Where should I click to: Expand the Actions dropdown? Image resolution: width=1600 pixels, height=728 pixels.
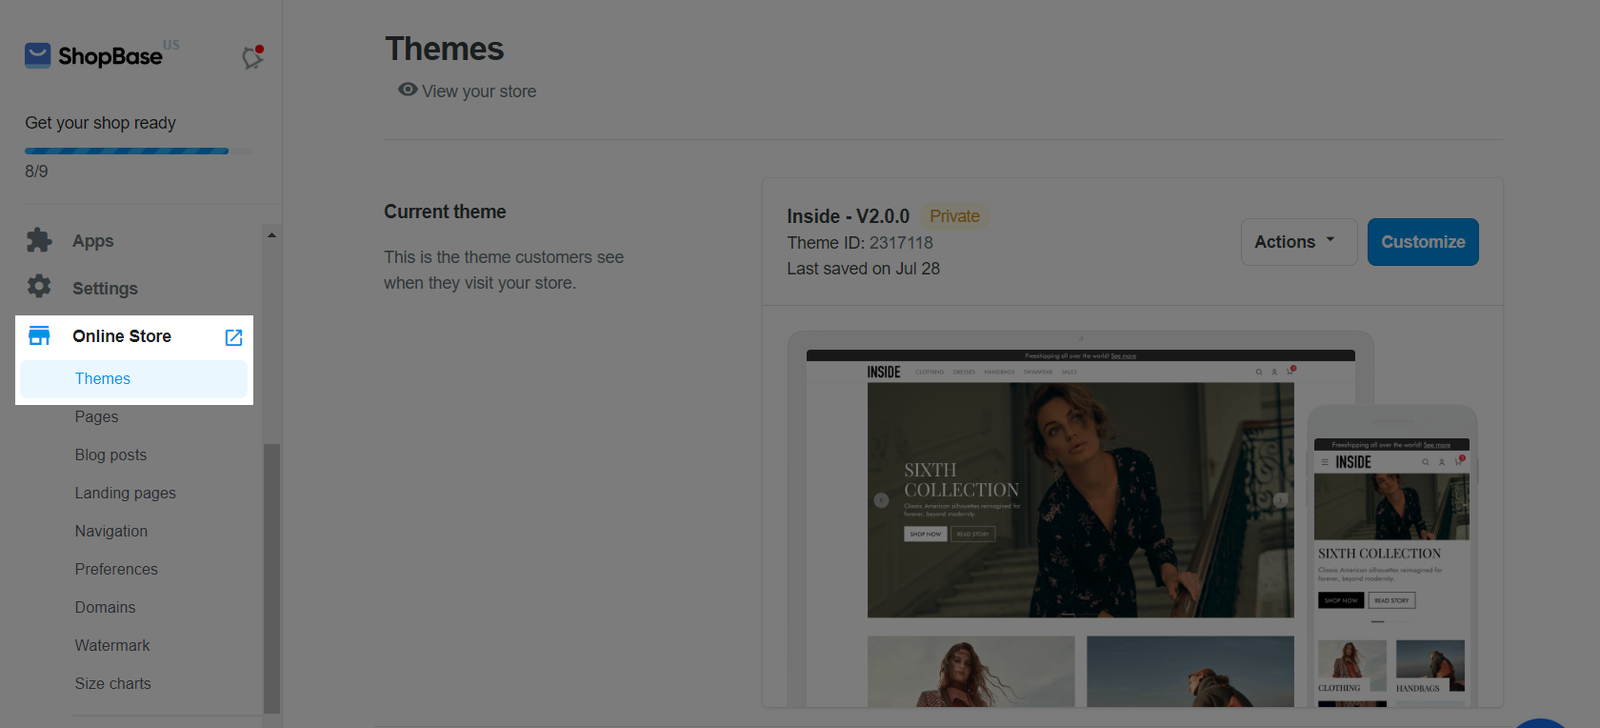coord(1298,242)
